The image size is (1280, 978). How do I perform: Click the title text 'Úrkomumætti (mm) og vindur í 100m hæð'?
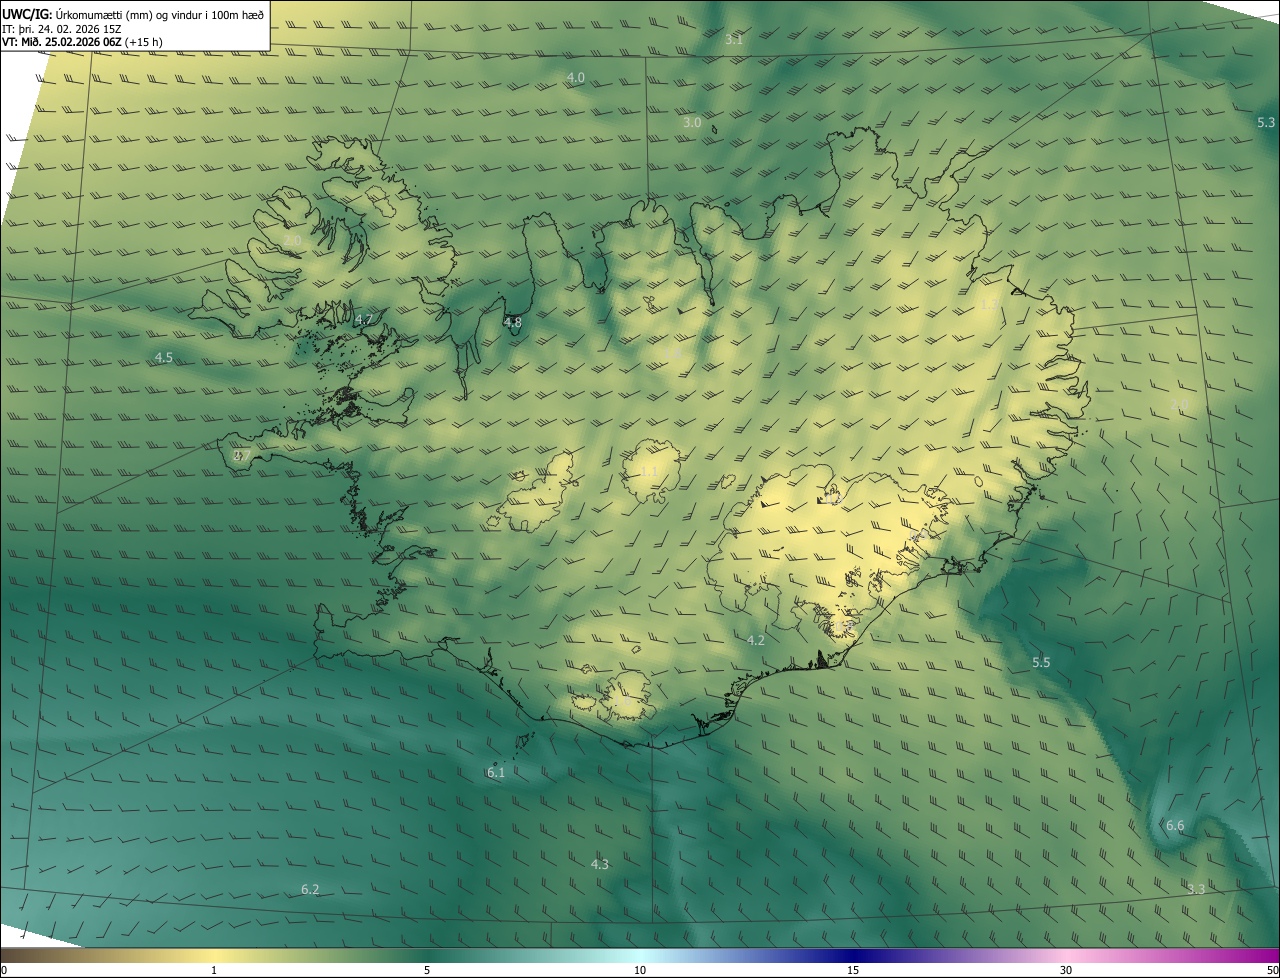(159, 13)
